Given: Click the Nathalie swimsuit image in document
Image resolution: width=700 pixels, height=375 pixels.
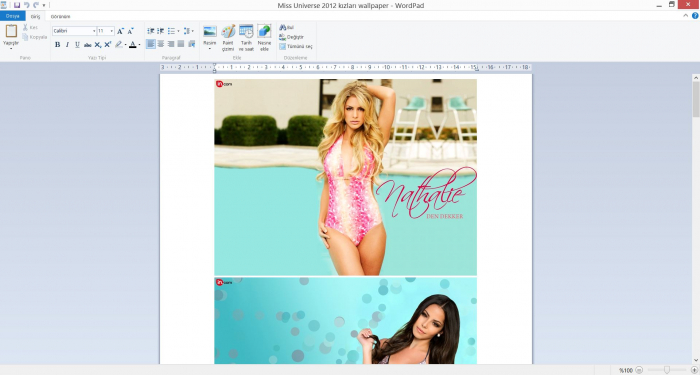Looking at the screenshot, I should click(x=346, y=177).
